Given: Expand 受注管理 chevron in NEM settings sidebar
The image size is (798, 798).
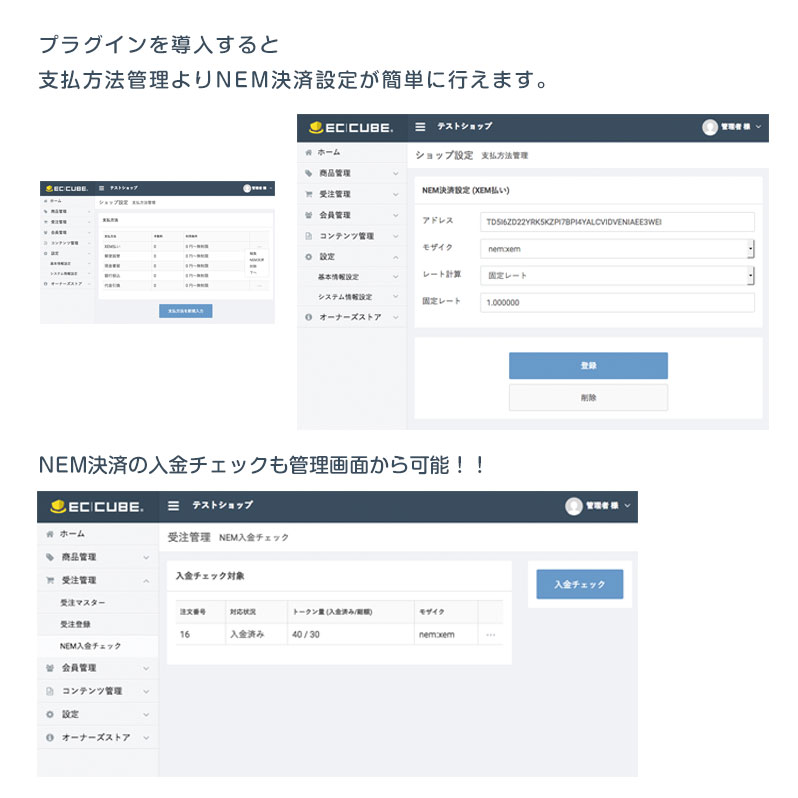Looking at the screenshot, I should [x=395, y=194].
